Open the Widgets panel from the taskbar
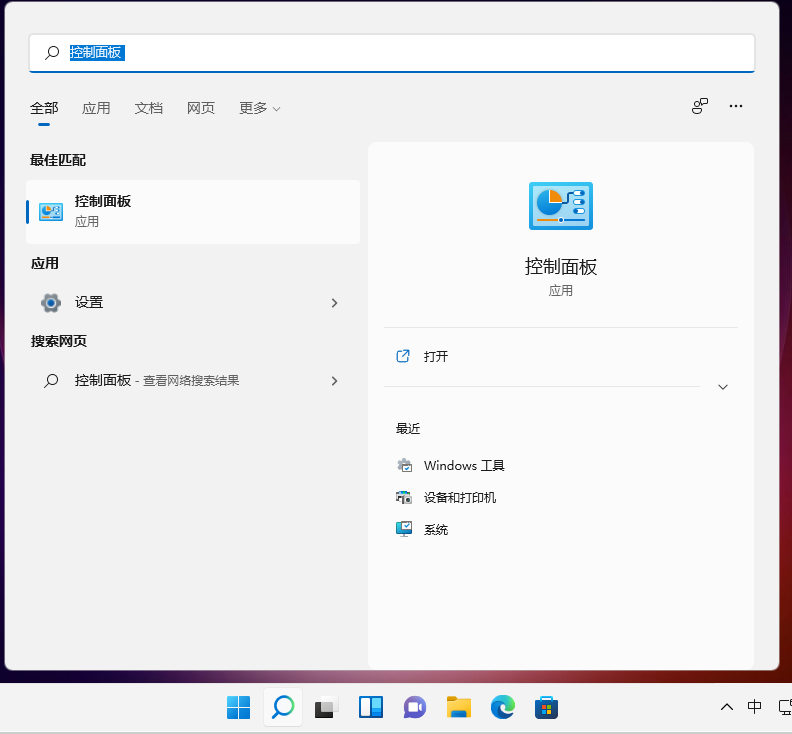The height and width of the screenshot is (734, 792). pos(371,708)
